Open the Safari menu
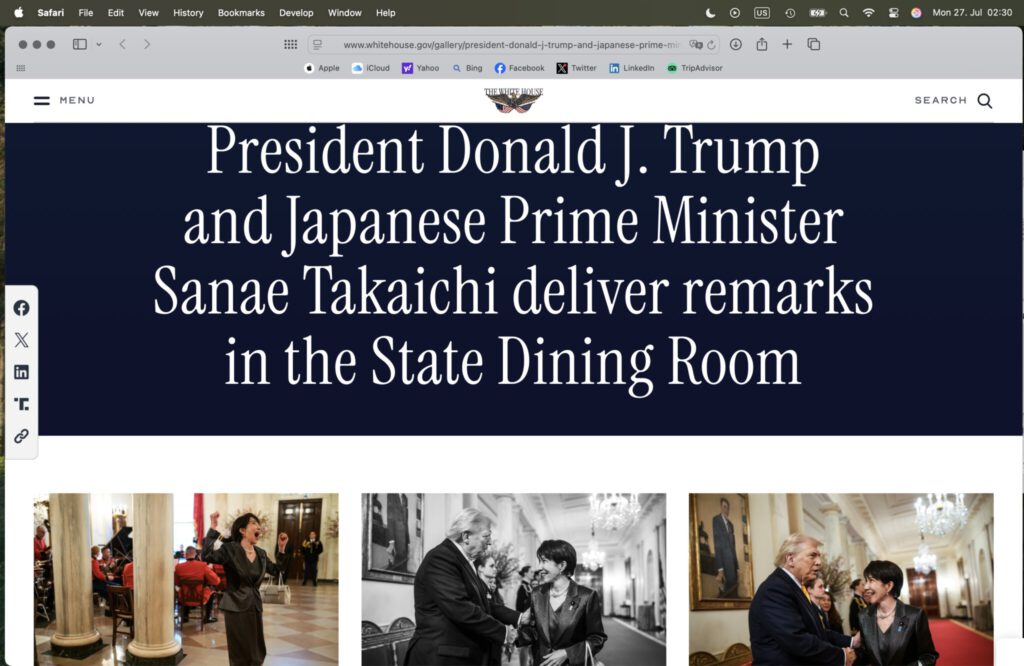The height and width of the screenshot is (666, 1024). click(x=50, y=12)
